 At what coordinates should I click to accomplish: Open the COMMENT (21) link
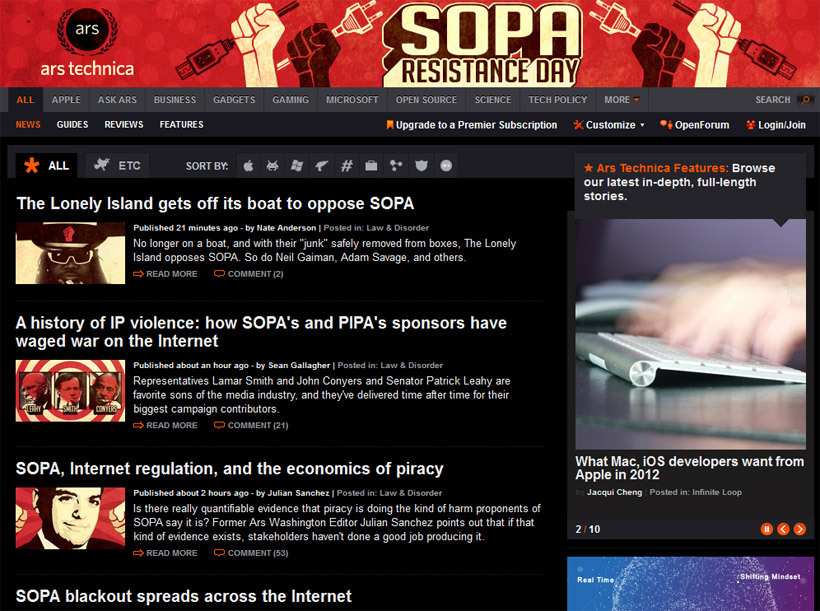click(x=251, y=426)
